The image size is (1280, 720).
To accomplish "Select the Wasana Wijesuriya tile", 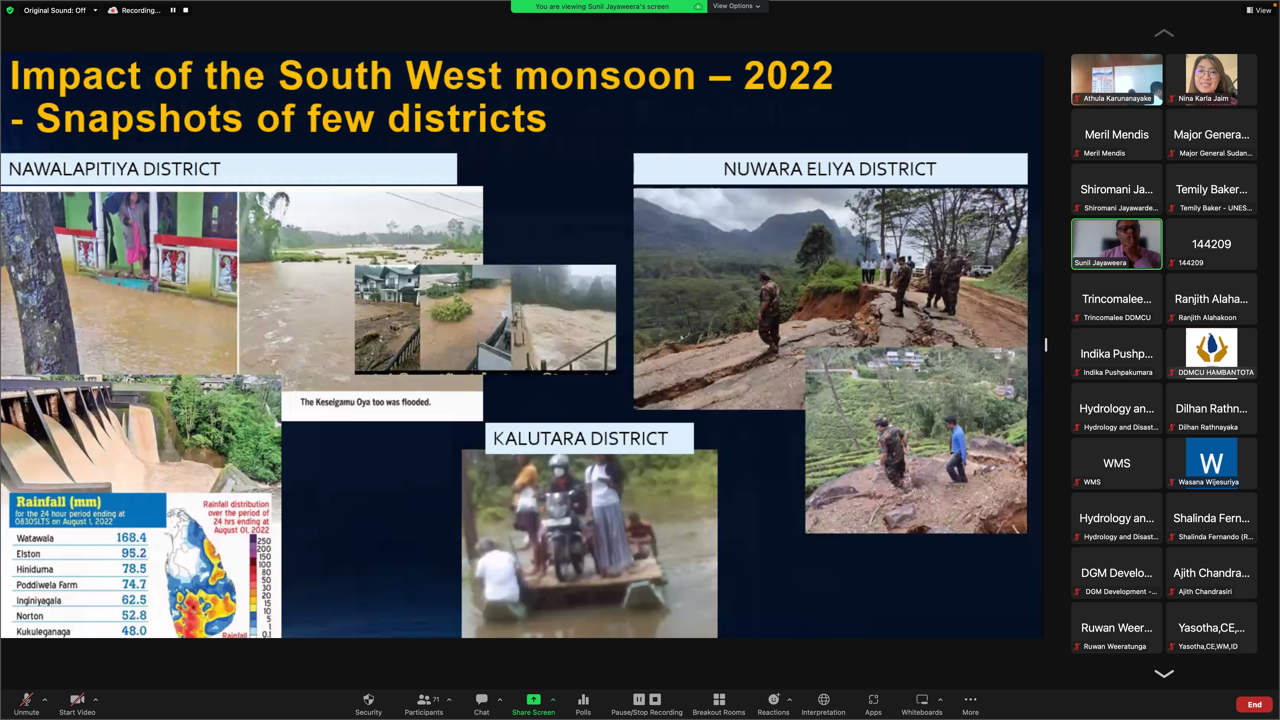I will (x=1212, y=463).
